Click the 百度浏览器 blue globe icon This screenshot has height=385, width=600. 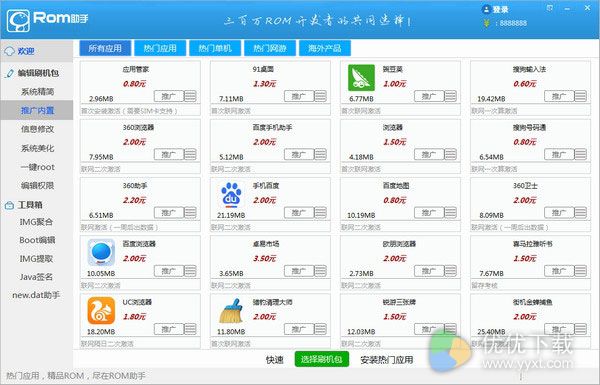coord(101,253)
